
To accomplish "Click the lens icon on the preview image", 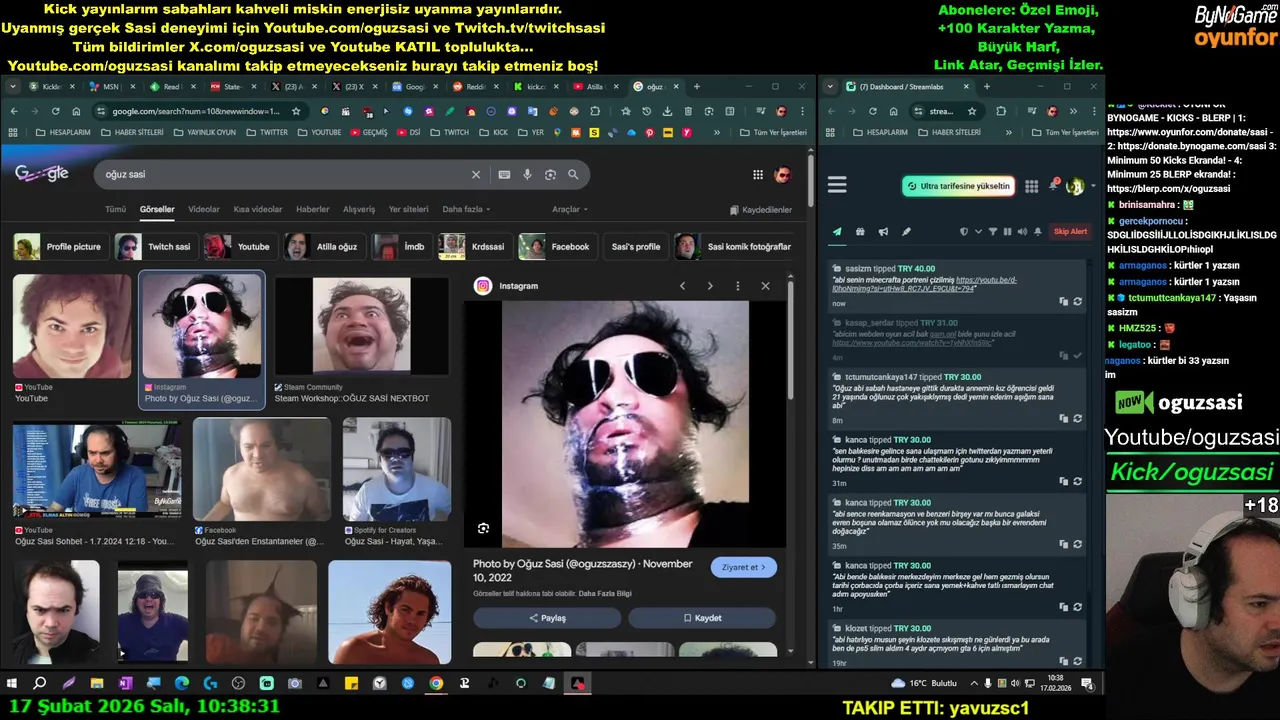I will click(x=484, y=528).
